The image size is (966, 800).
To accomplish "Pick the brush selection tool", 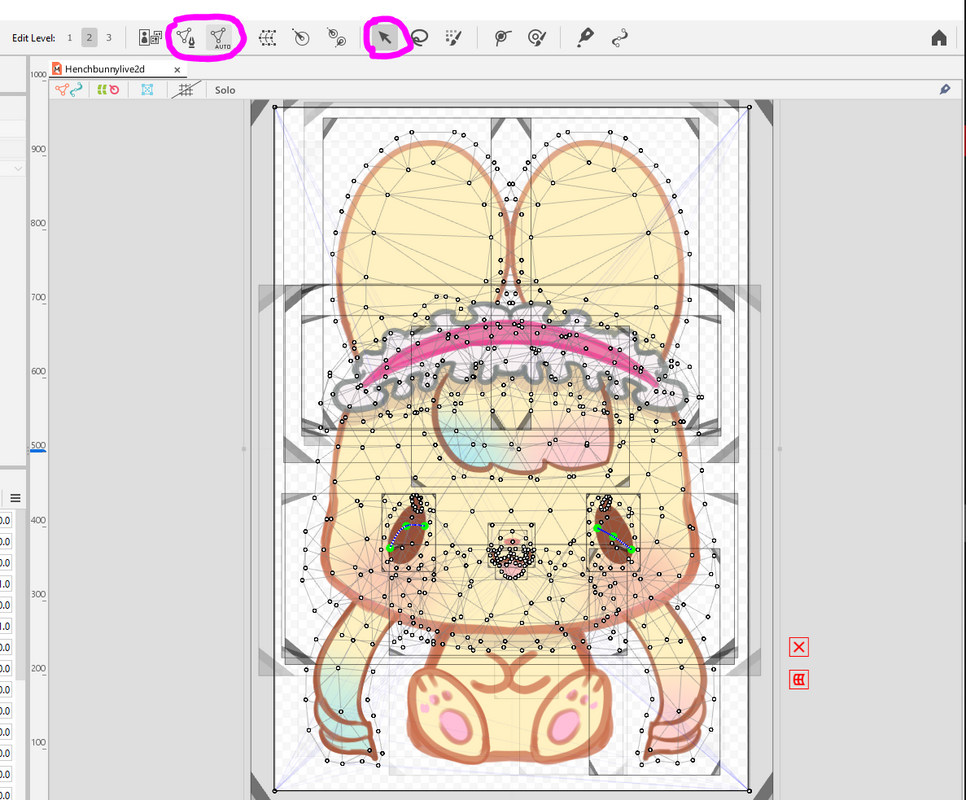I will click(452, 38).
